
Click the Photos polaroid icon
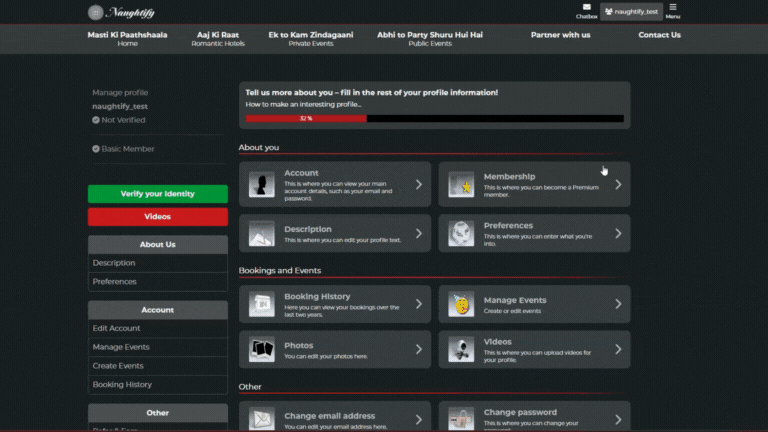tap(262, 350)
